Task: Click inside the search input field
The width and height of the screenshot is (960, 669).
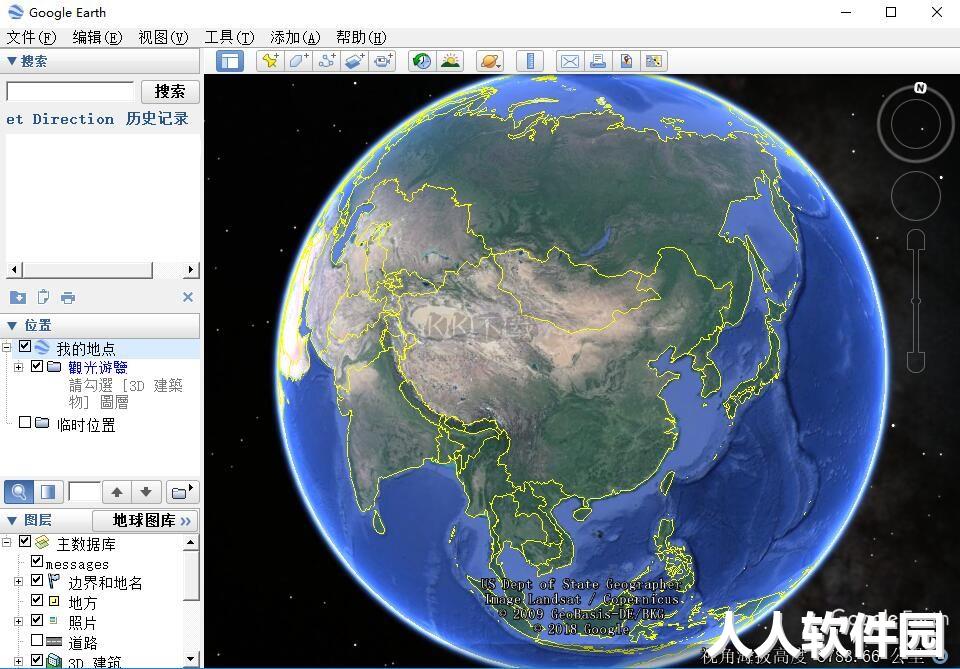Action: [x=70, y=91]
